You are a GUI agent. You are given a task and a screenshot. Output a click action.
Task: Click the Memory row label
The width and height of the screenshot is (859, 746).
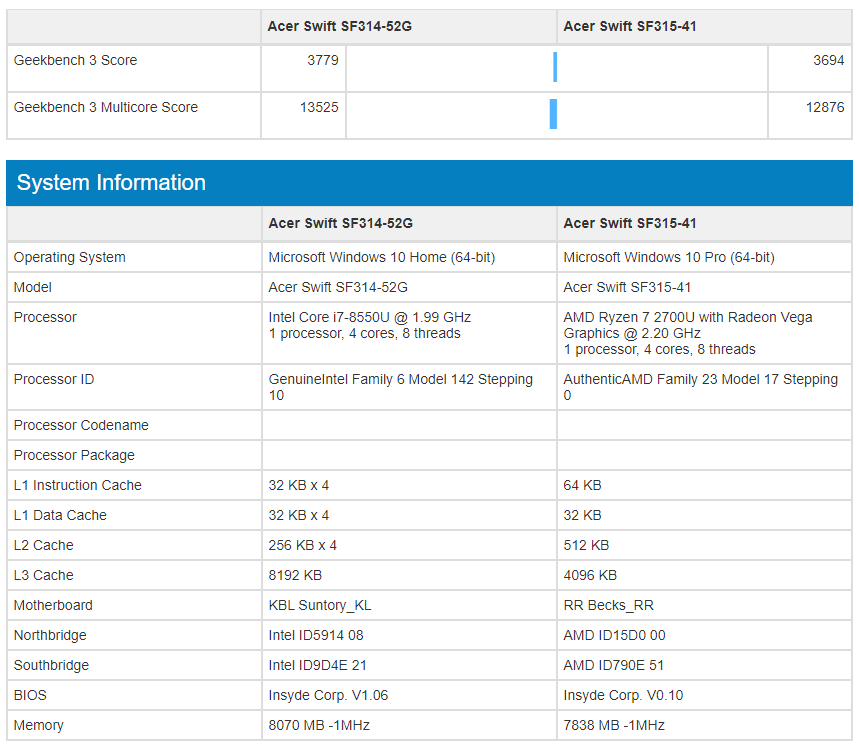tap(38, 726)
